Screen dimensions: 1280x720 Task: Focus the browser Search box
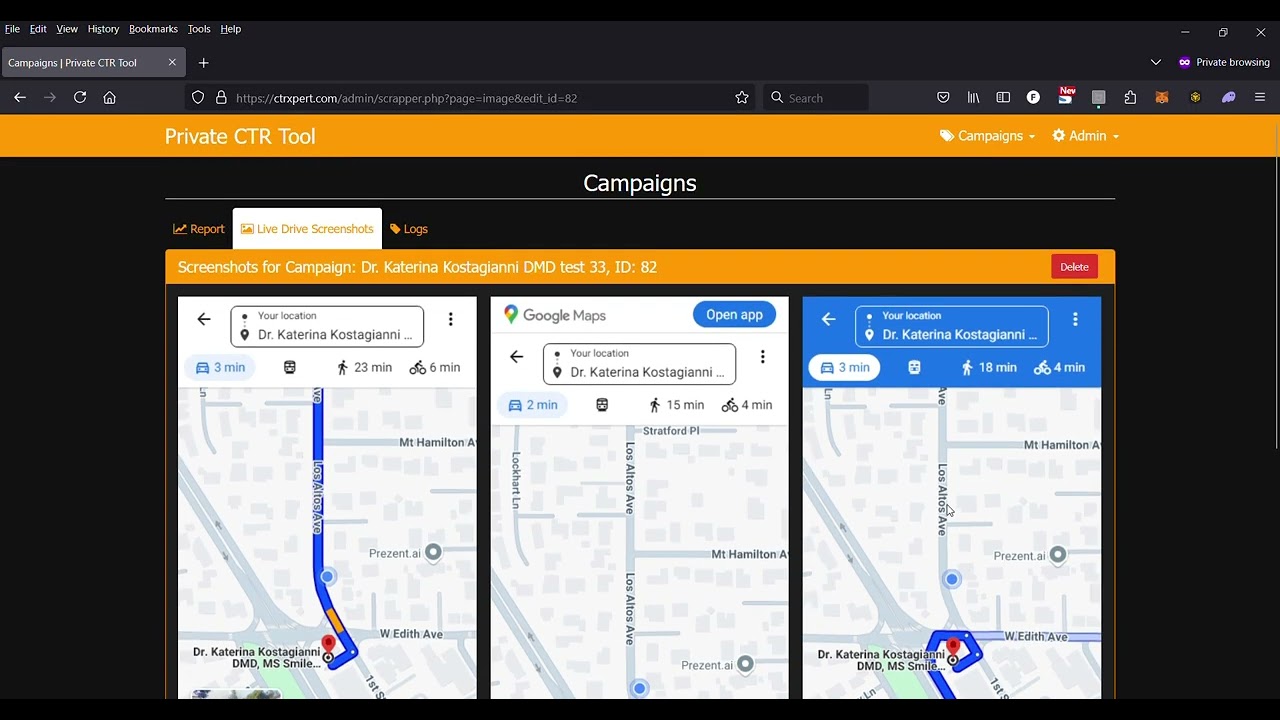(x=816, y=98)
